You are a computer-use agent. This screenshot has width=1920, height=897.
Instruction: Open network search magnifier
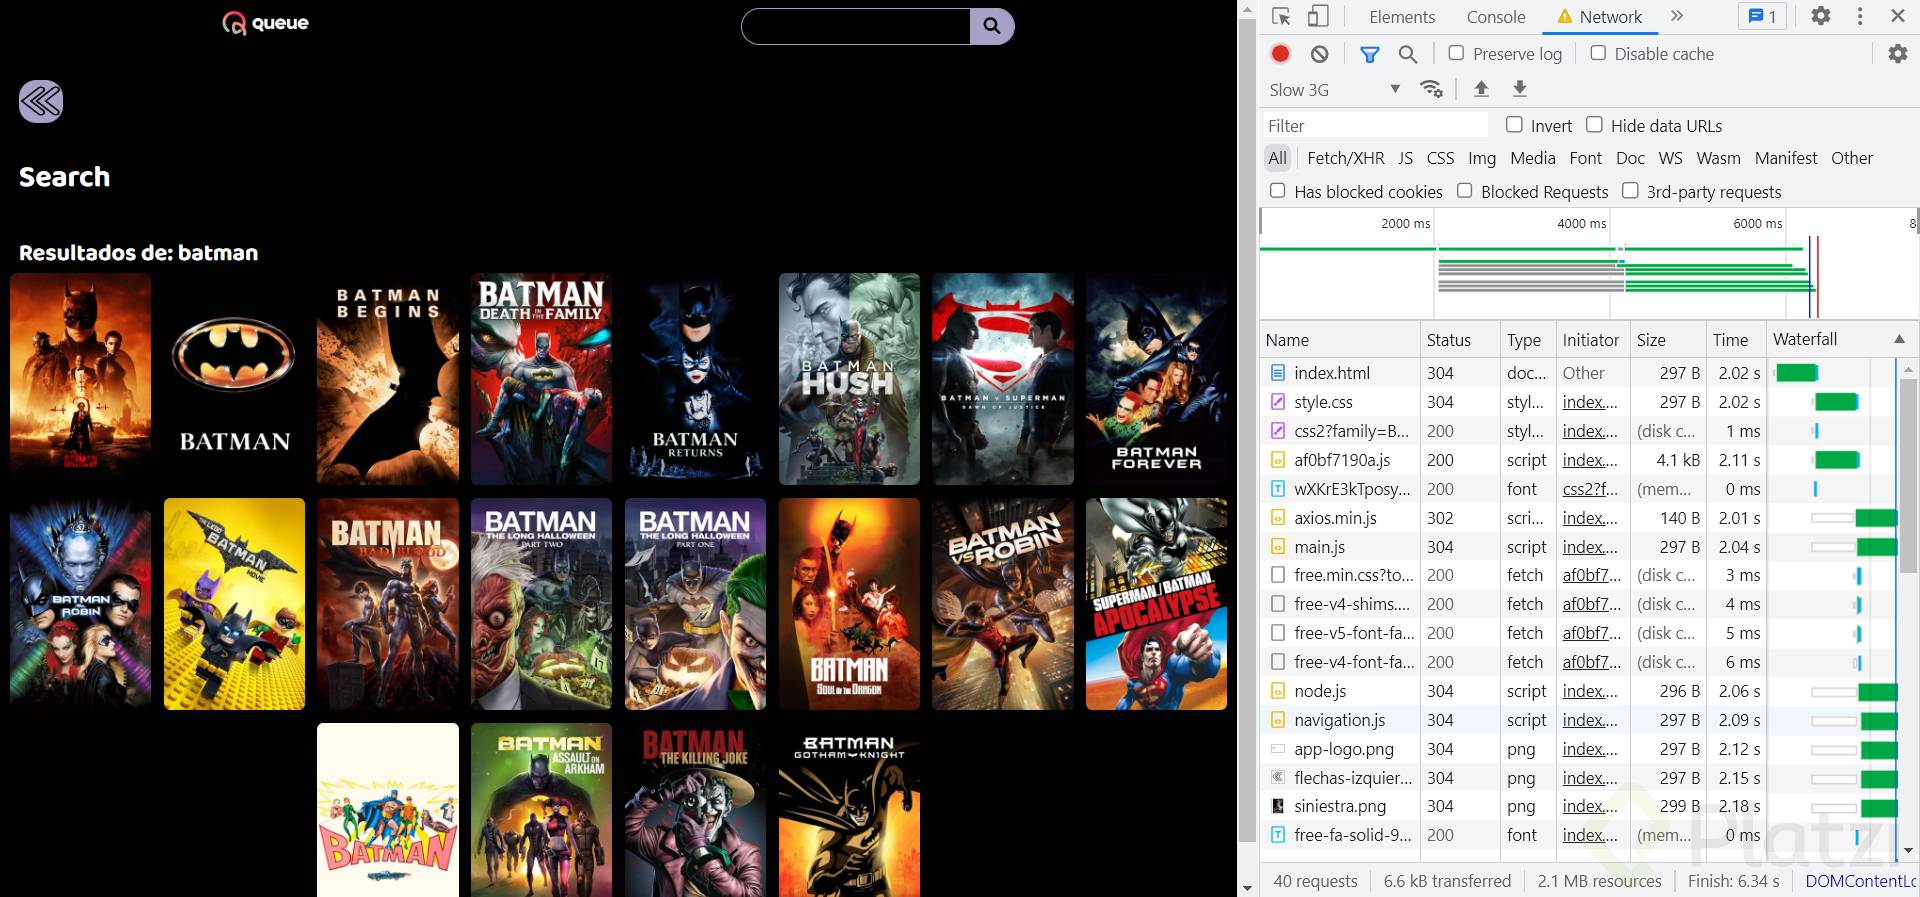pyautogui.click(x=1408, y=54)
